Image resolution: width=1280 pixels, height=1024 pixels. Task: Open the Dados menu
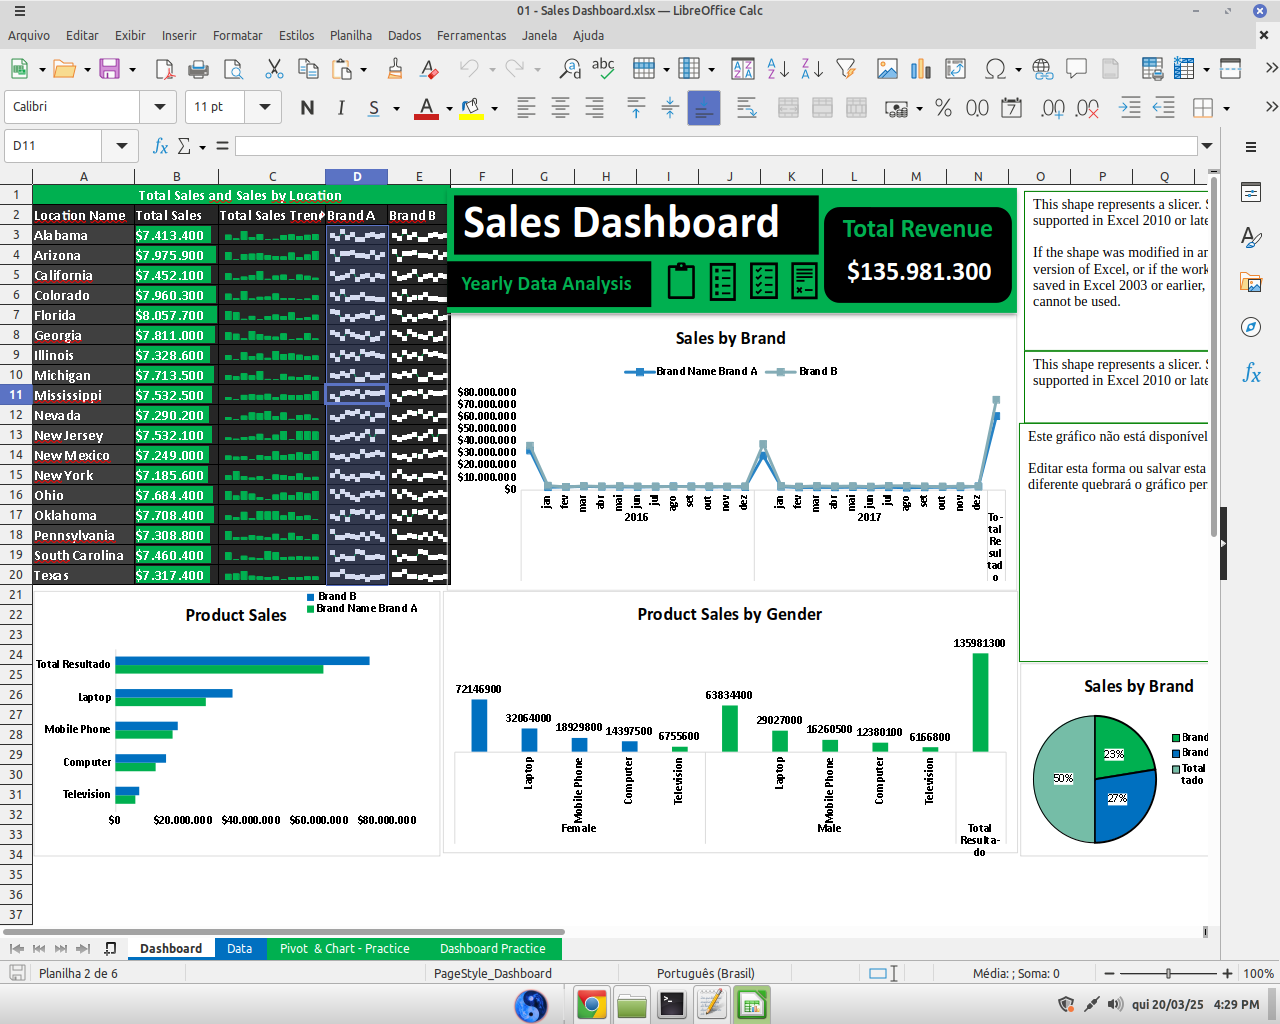[404, 35]
